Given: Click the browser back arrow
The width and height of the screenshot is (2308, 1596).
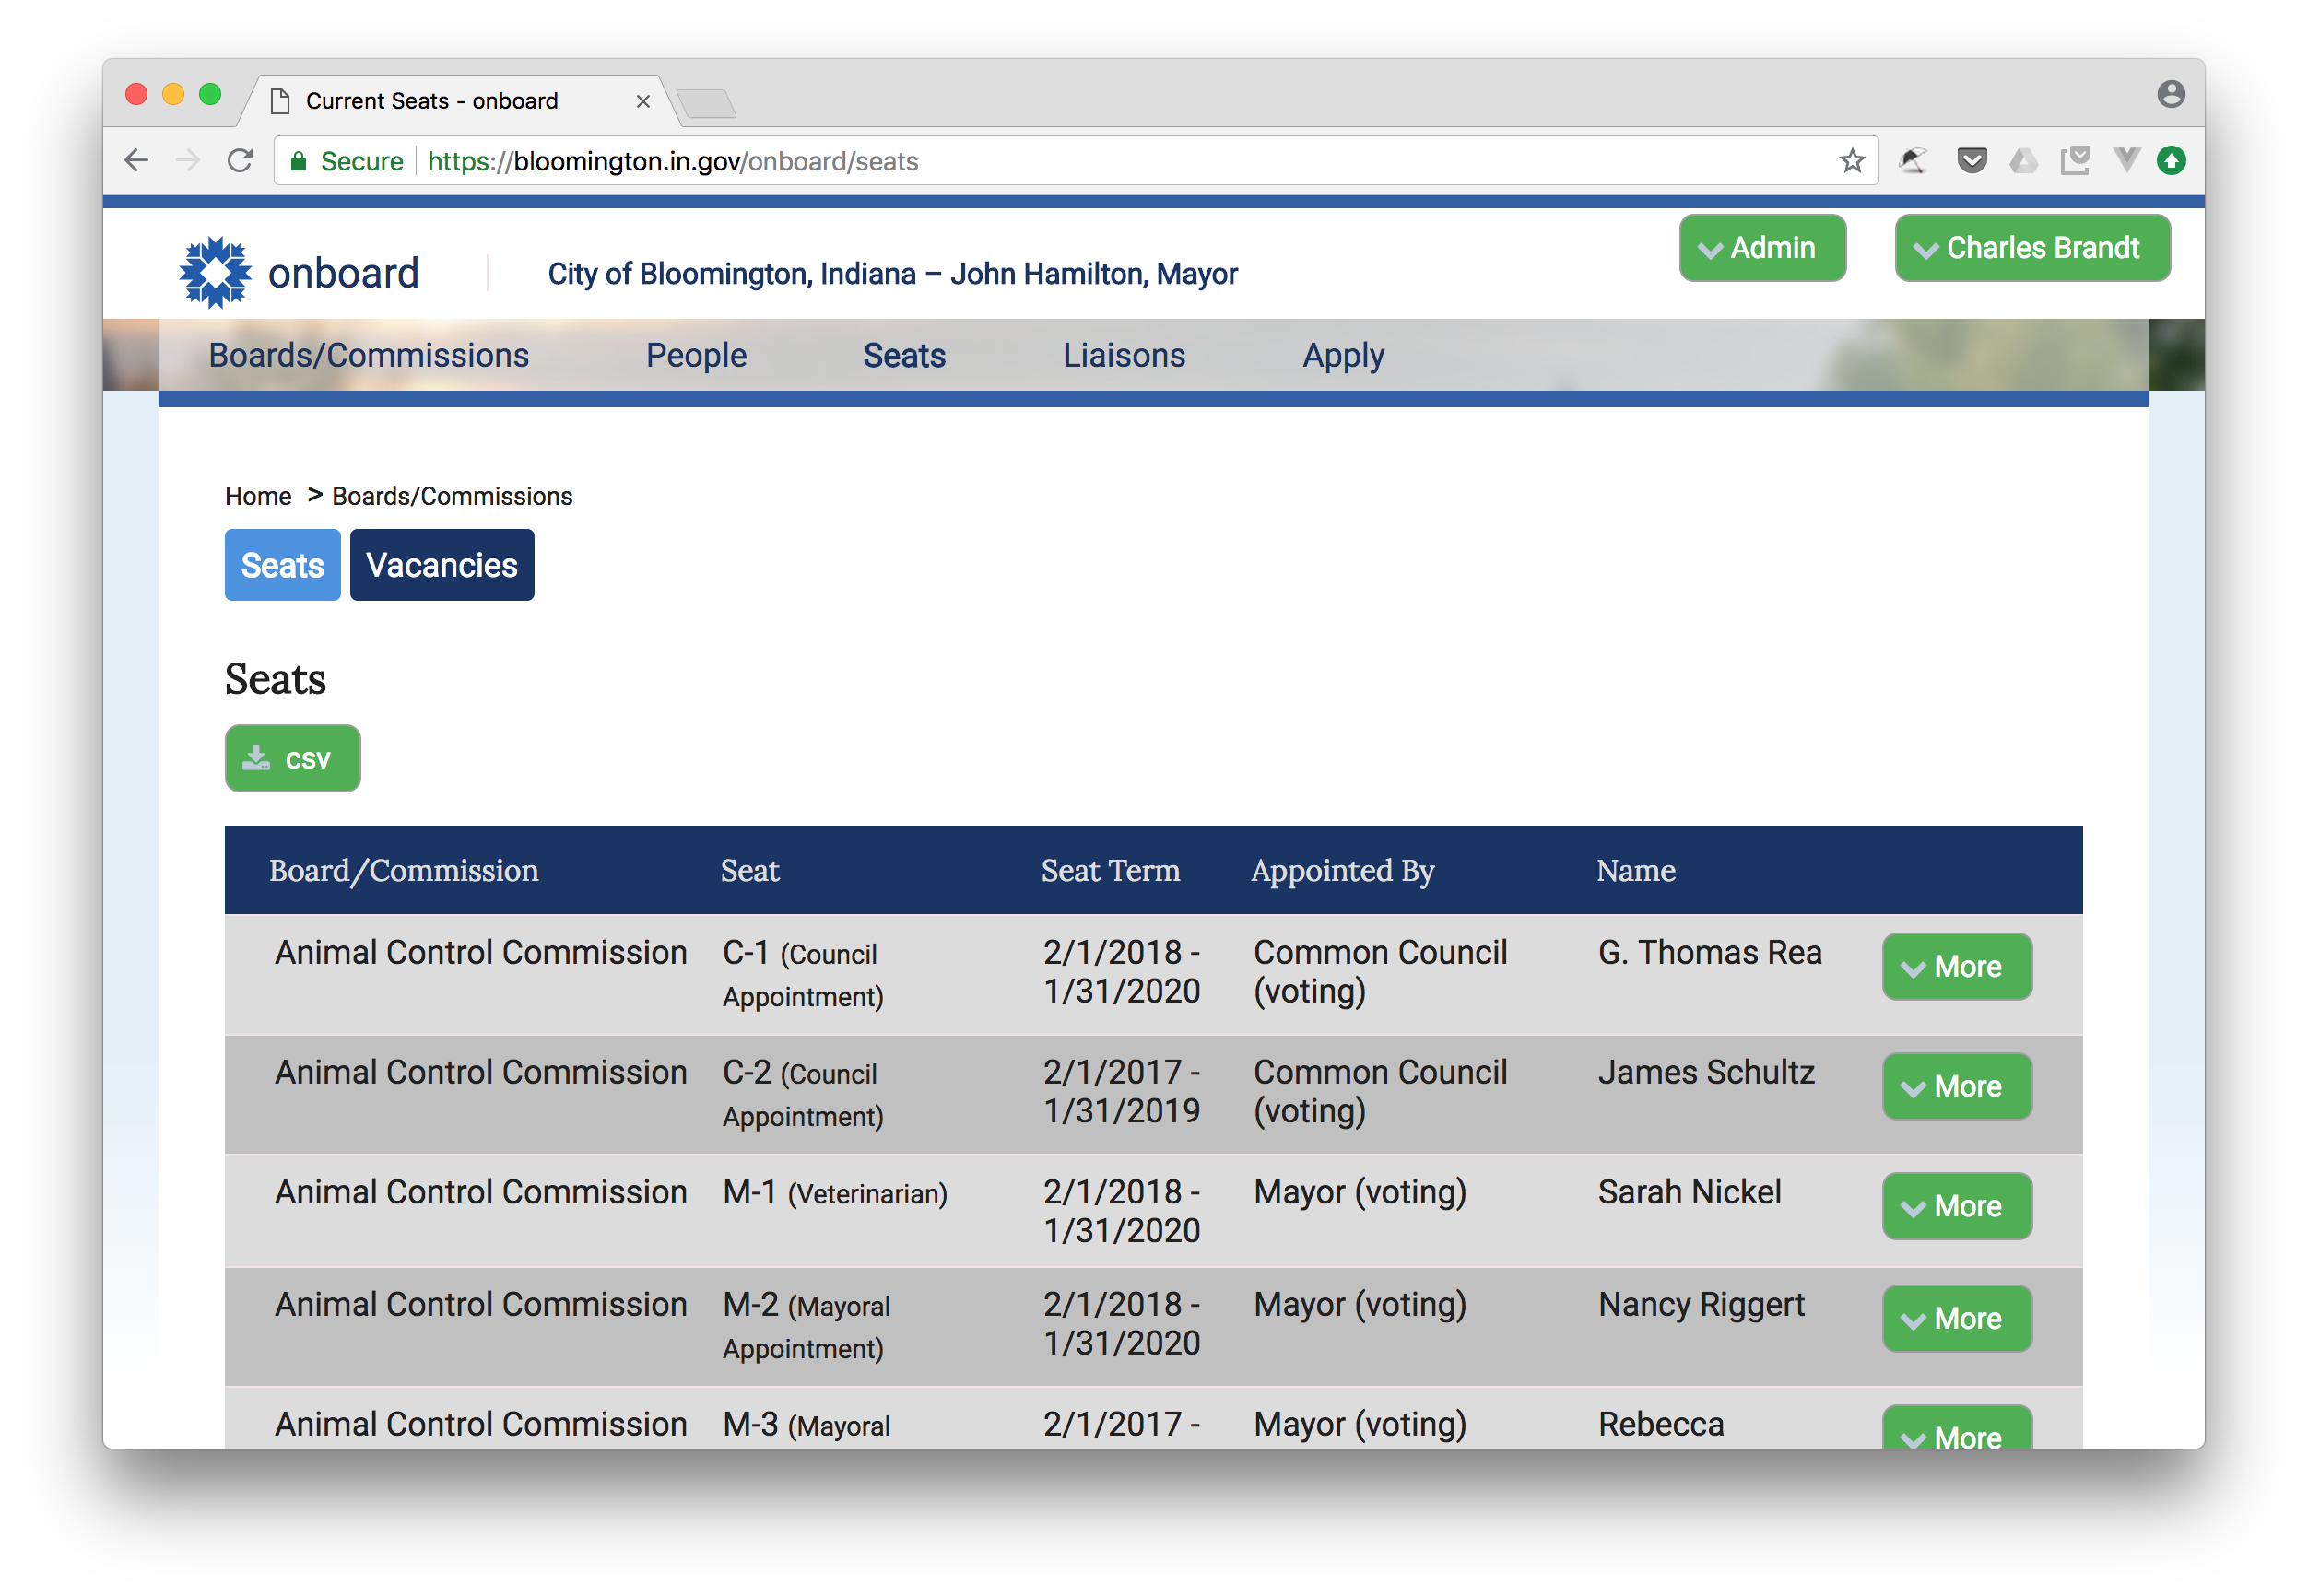Looking at the screenshot, I should (x=137, y=161).
